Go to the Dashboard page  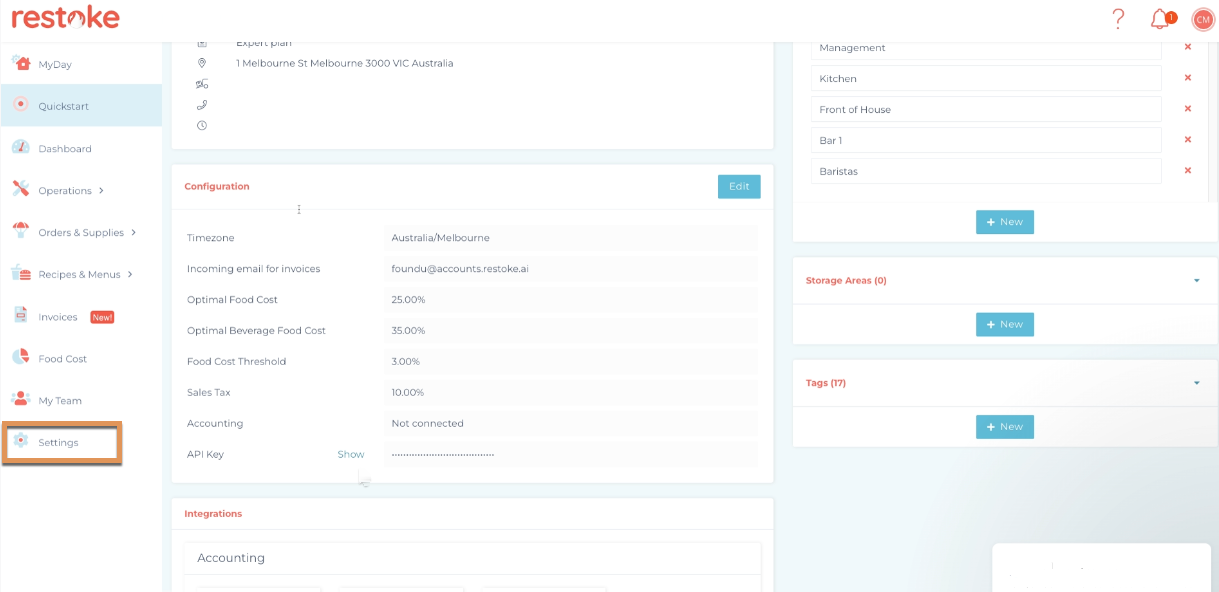click(64, 149)
